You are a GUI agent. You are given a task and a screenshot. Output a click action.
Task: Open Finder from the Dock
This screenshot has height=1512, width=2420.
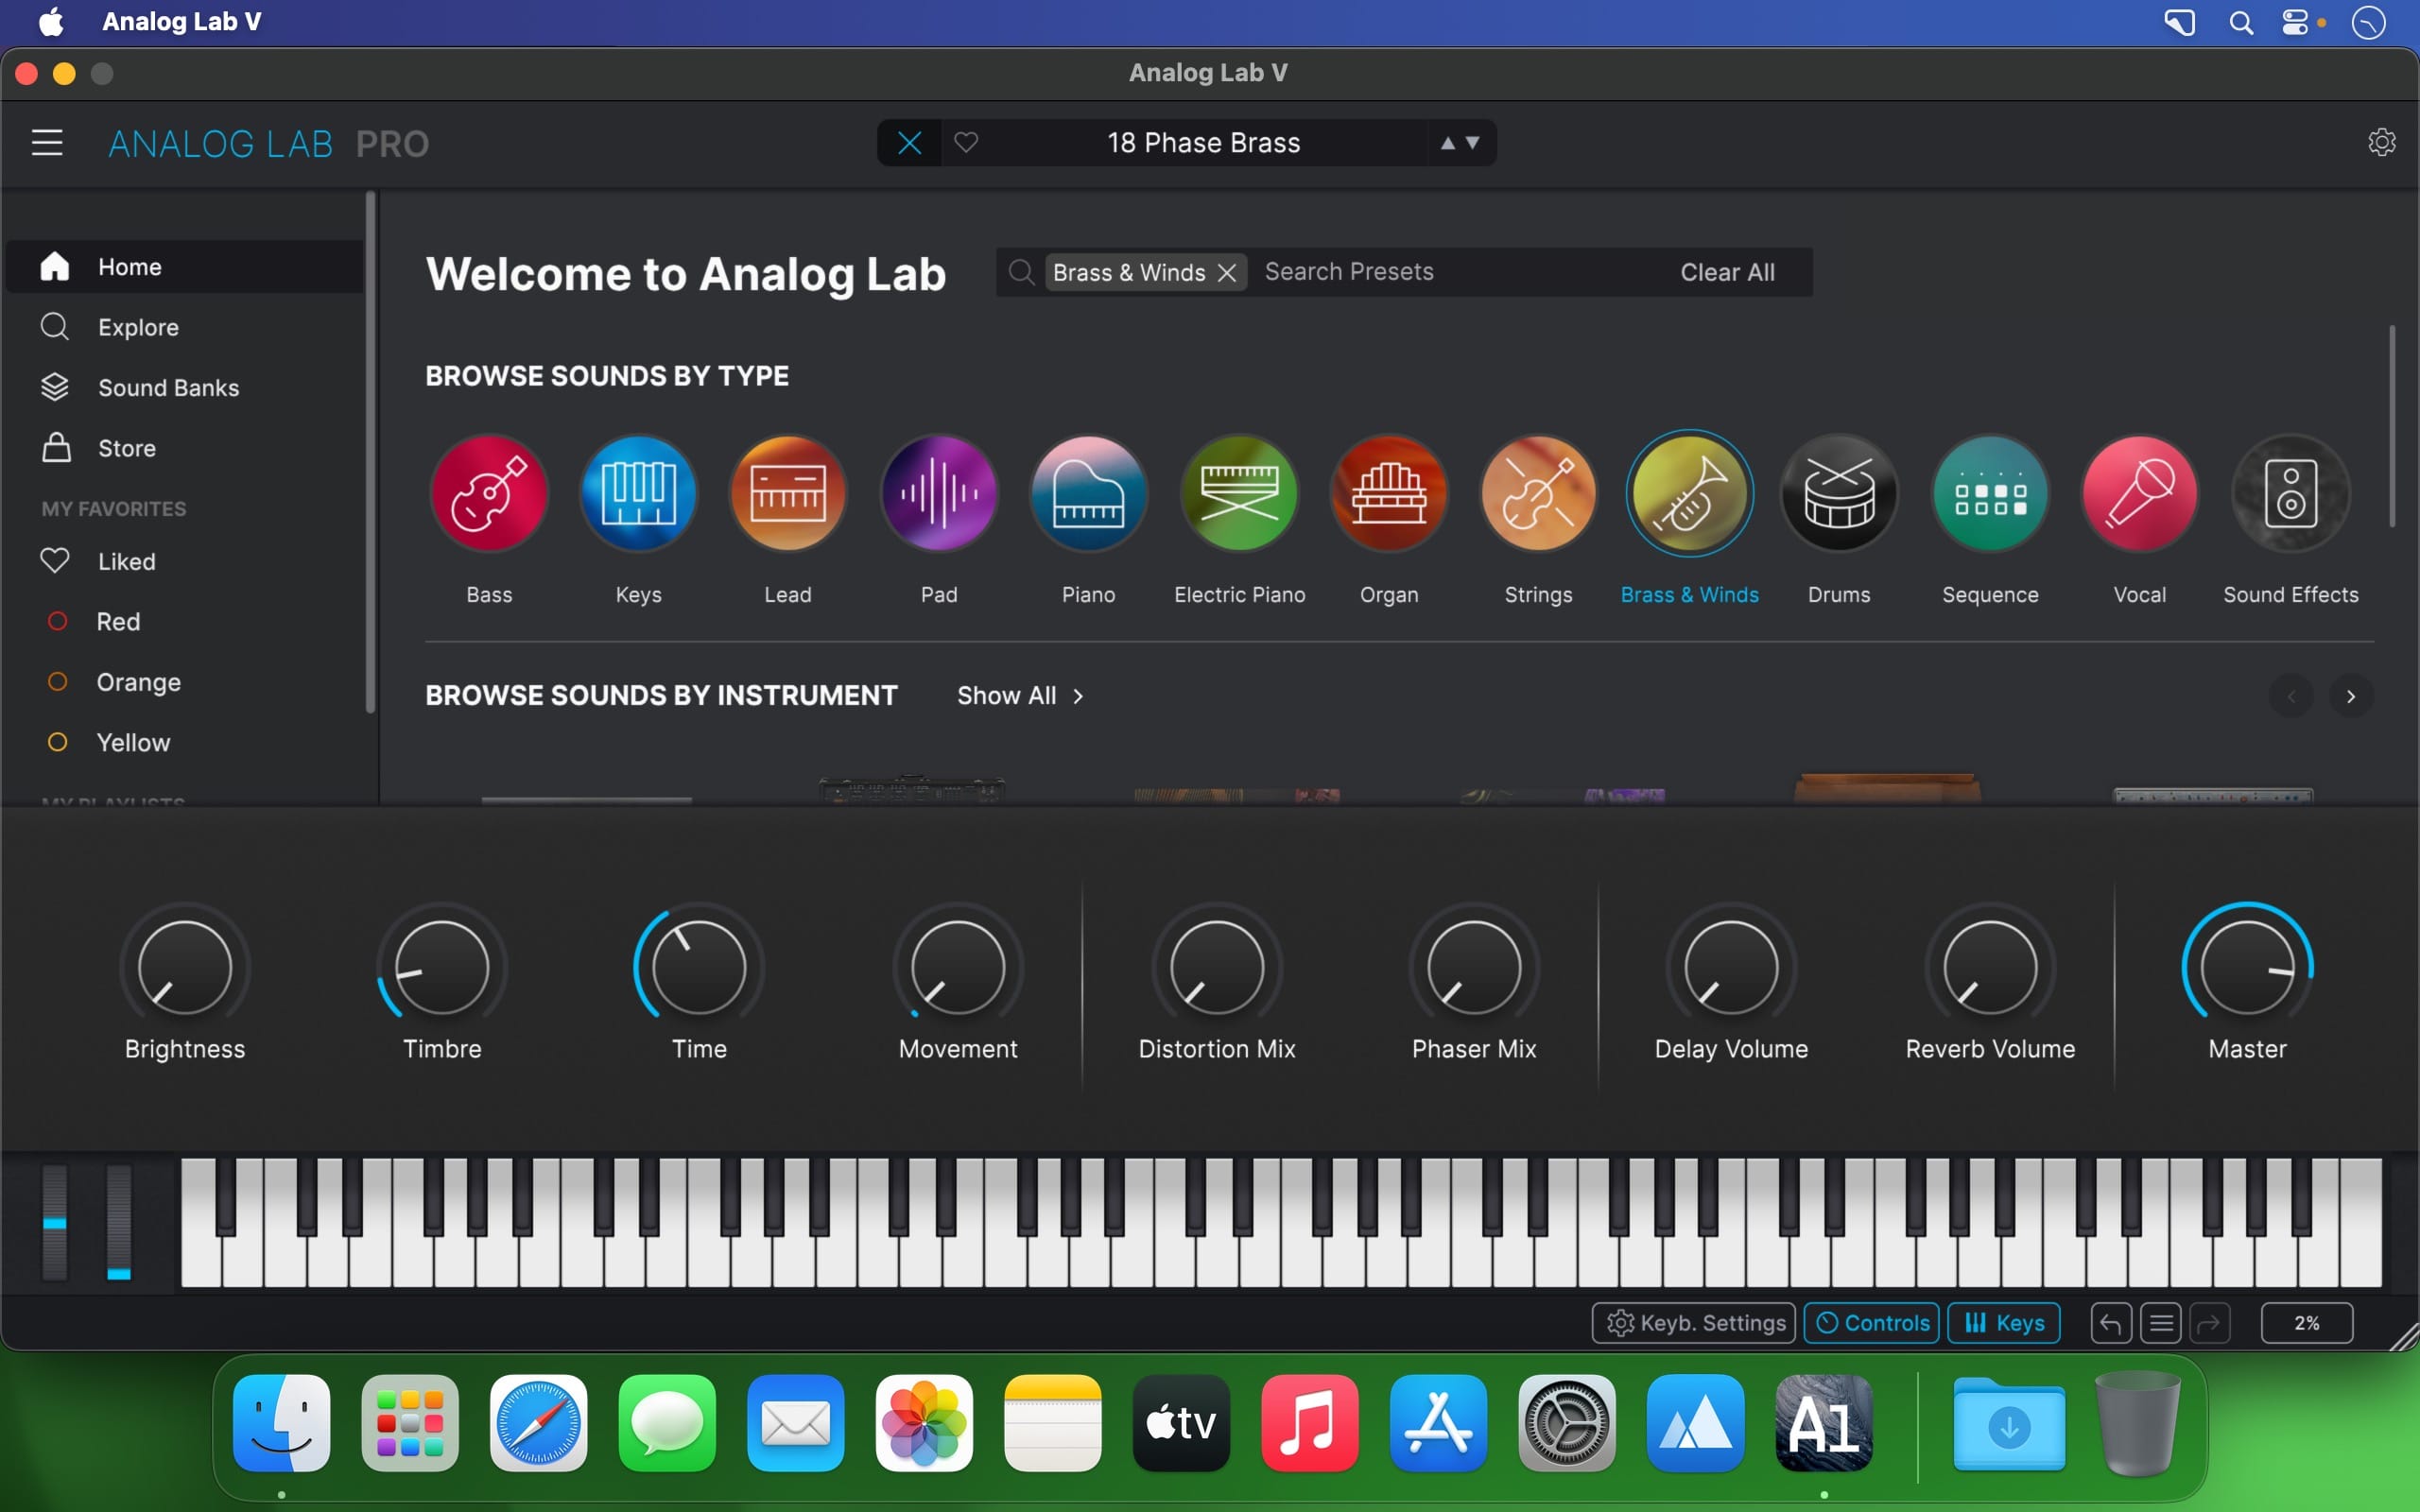pos(282,1423)
